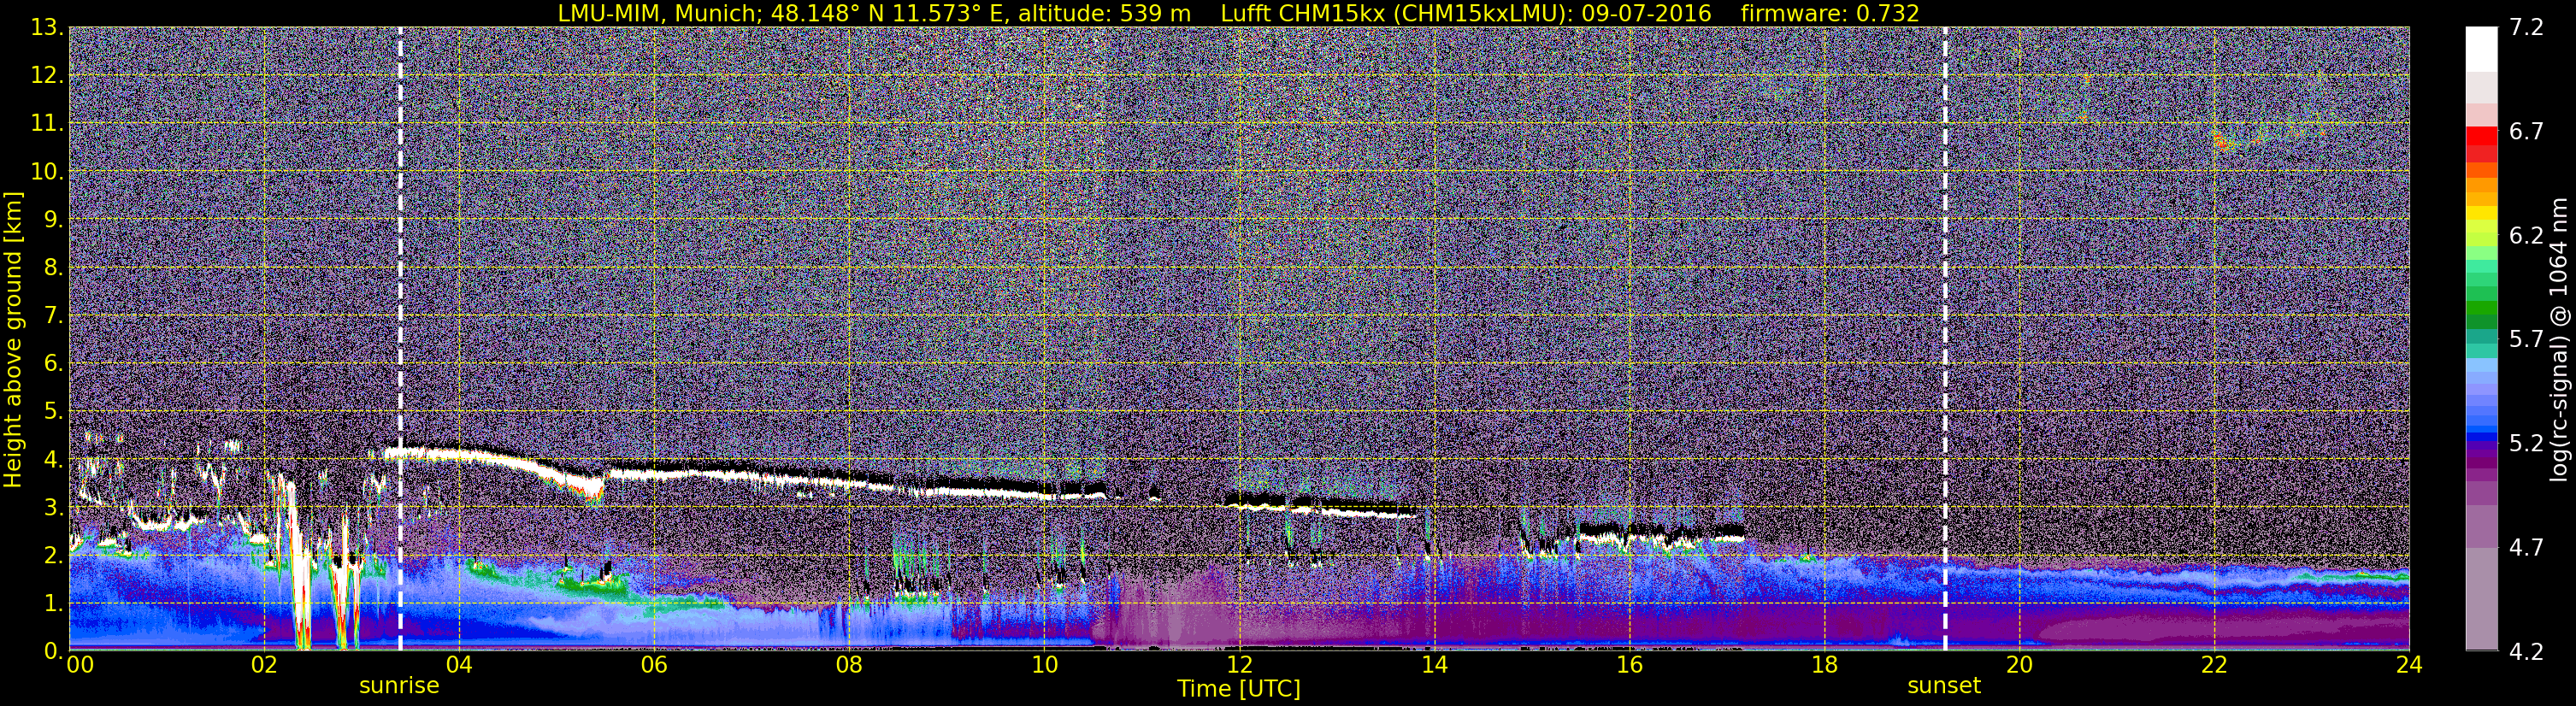Click the time axis tick label 04
Image resolution: width=2576 pixels, height=706 pixels.
[x=459, y=666]
